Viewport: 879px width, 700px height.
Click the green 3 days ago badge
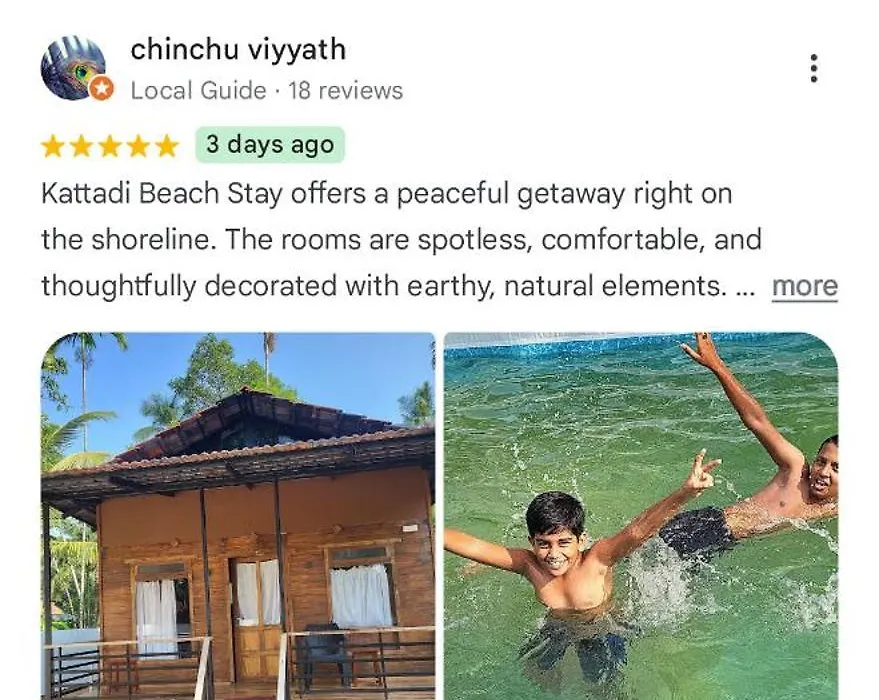pos(270,145)
